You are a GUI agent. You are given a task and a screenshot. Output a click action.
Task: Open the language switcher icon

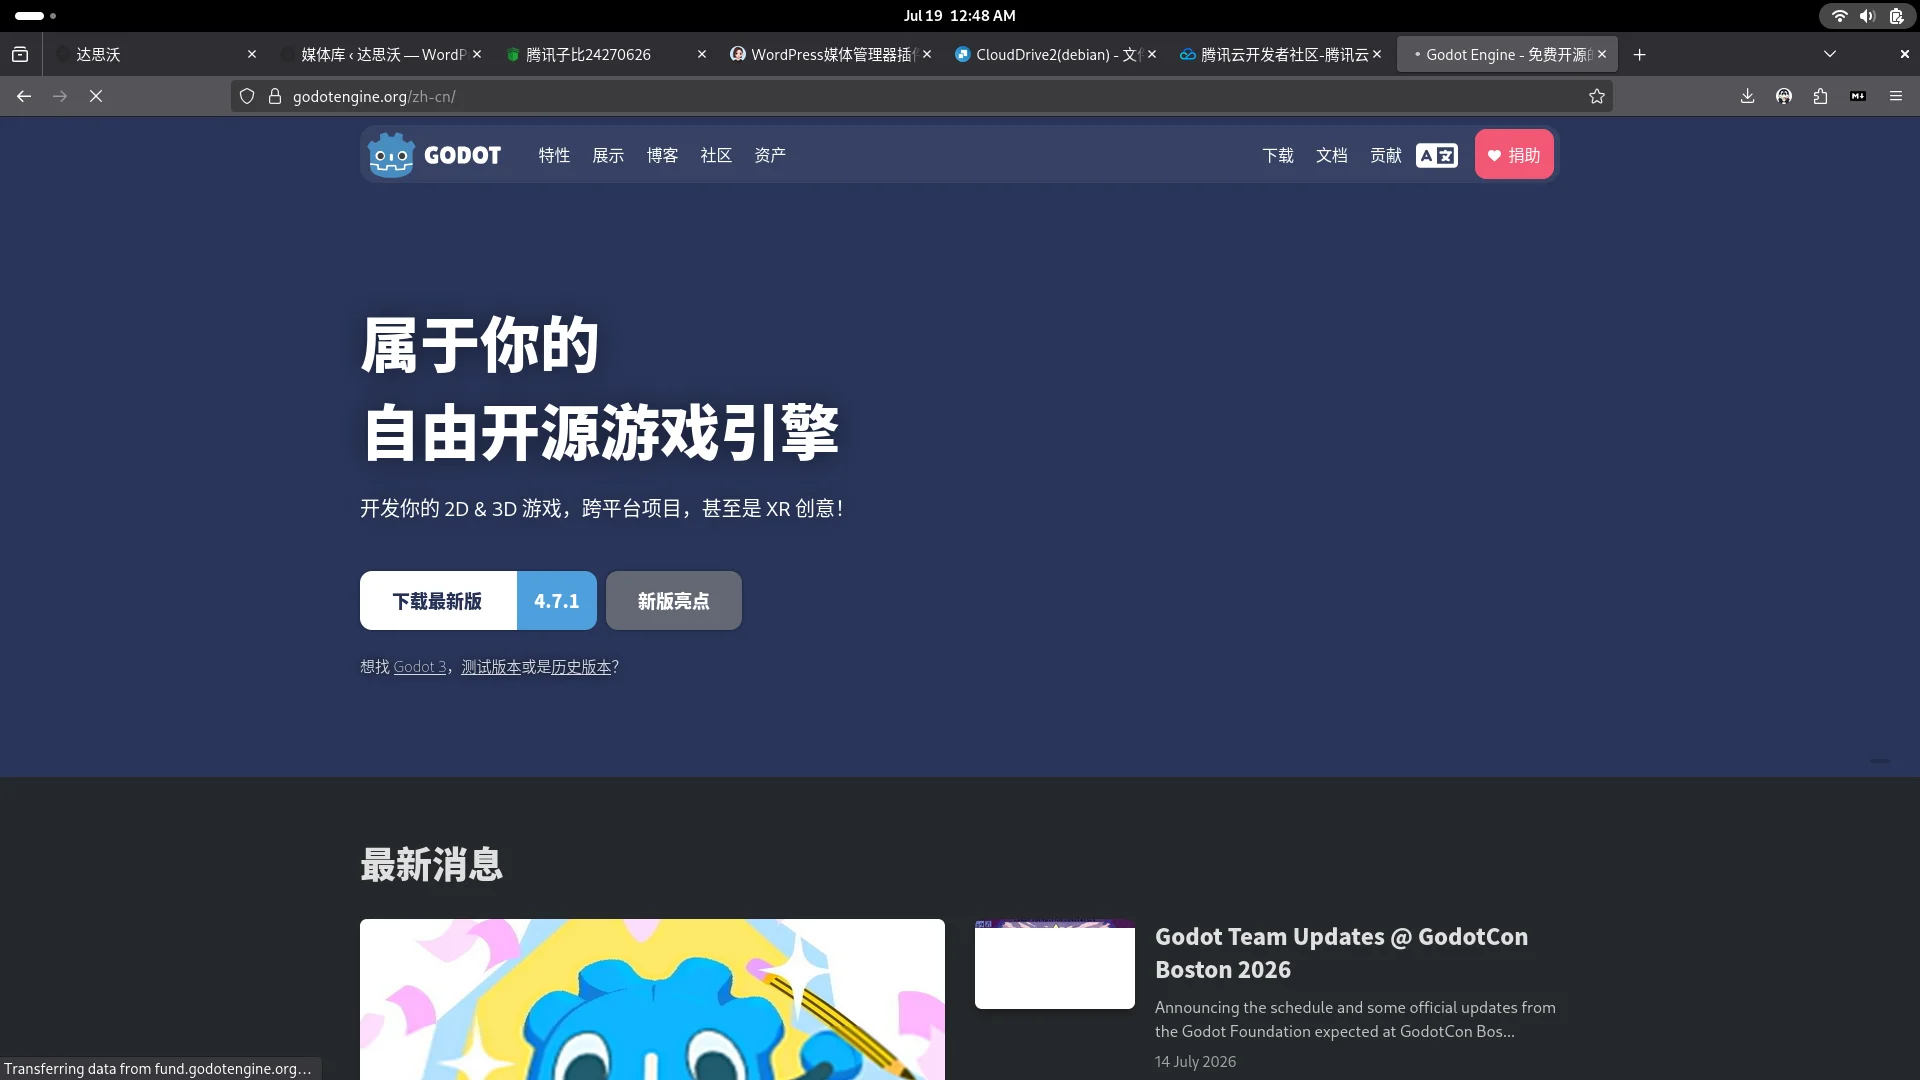[x=1436, y=155]
